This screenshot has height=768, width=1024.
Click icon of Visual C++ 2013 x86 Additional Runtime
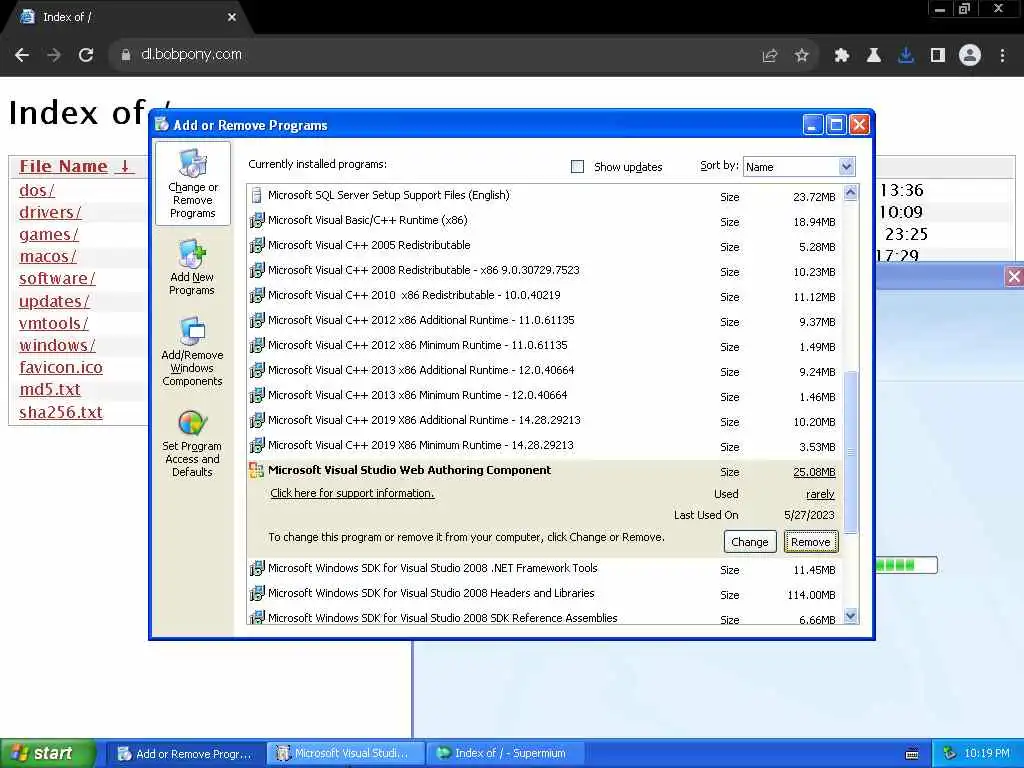[257, 370]
